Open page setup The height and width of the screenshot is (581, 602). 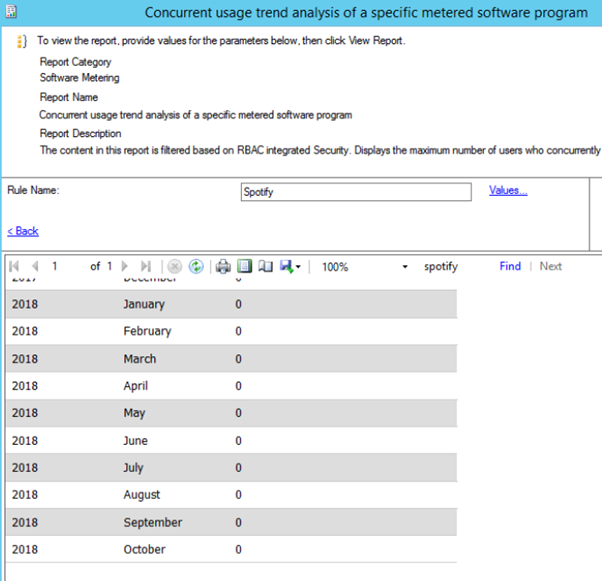[x=265, y=266]
